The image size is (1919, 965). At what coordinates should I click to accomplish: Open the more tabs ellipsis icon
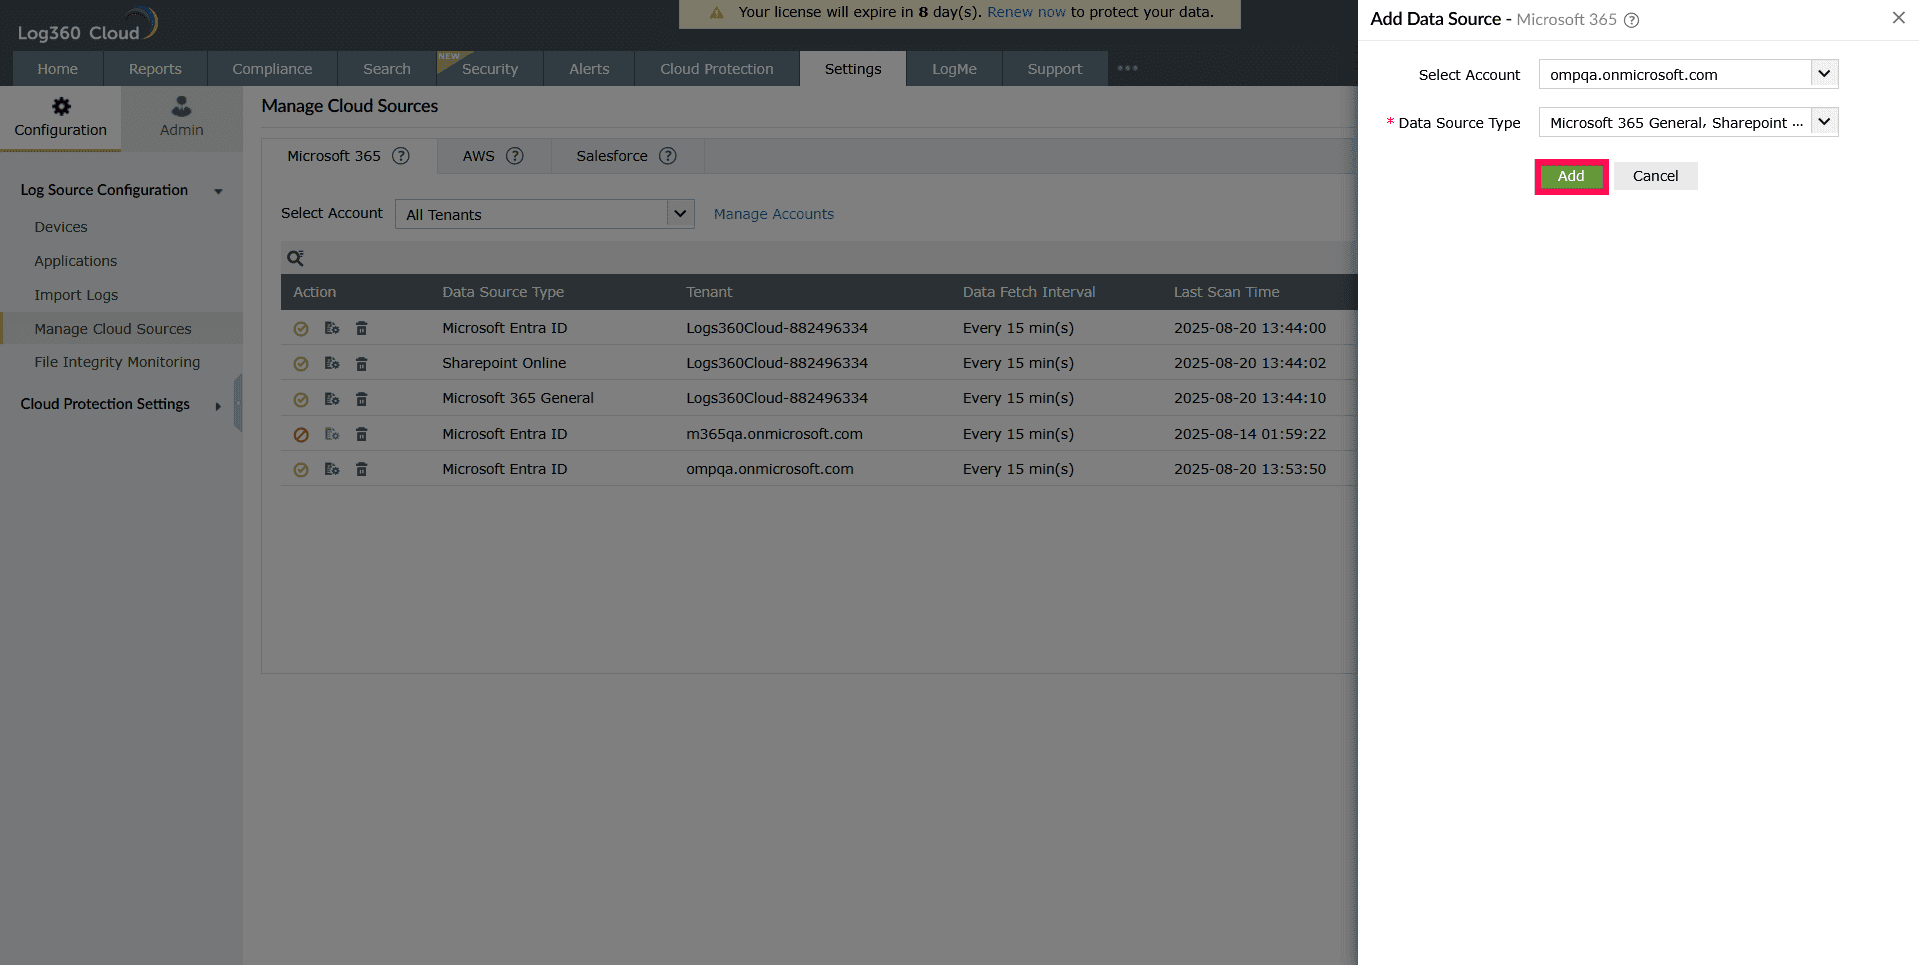click(x=1128, y=68)
